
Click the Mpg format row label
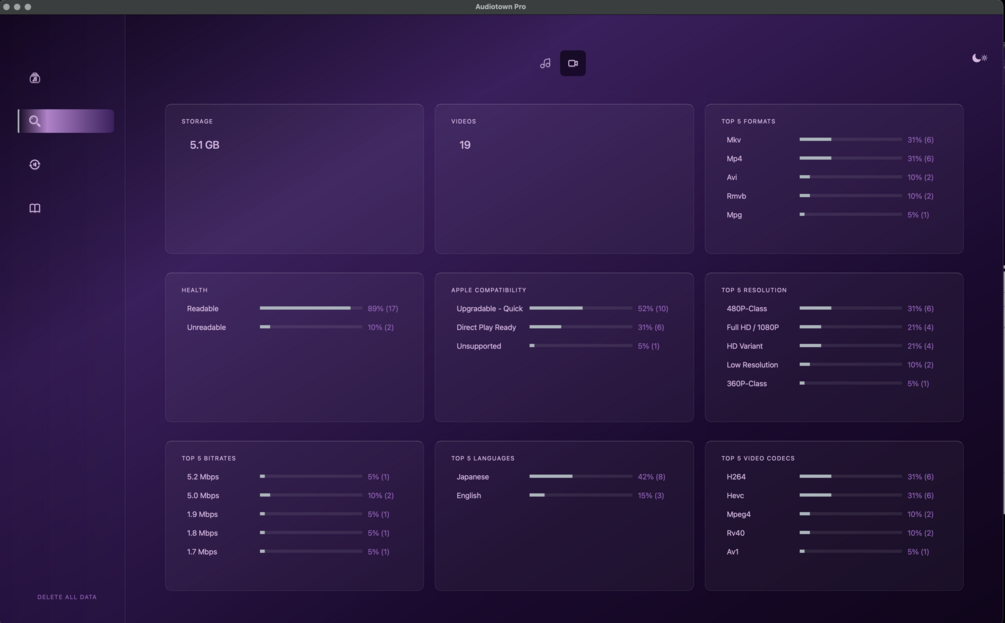tap(734, 215)
